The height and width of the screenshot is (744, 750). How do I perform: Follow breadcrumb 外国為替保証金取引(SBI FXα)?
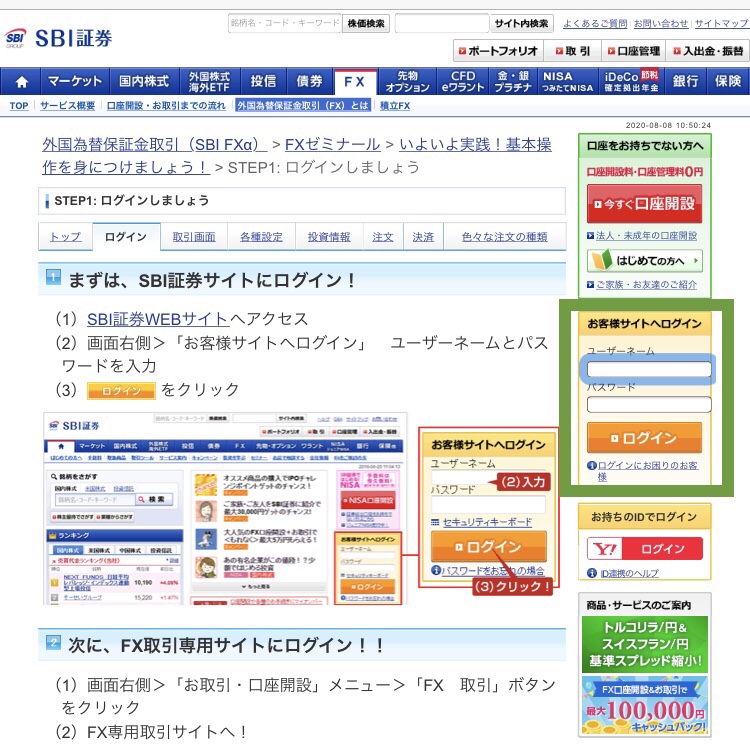[x=154, y=144]
